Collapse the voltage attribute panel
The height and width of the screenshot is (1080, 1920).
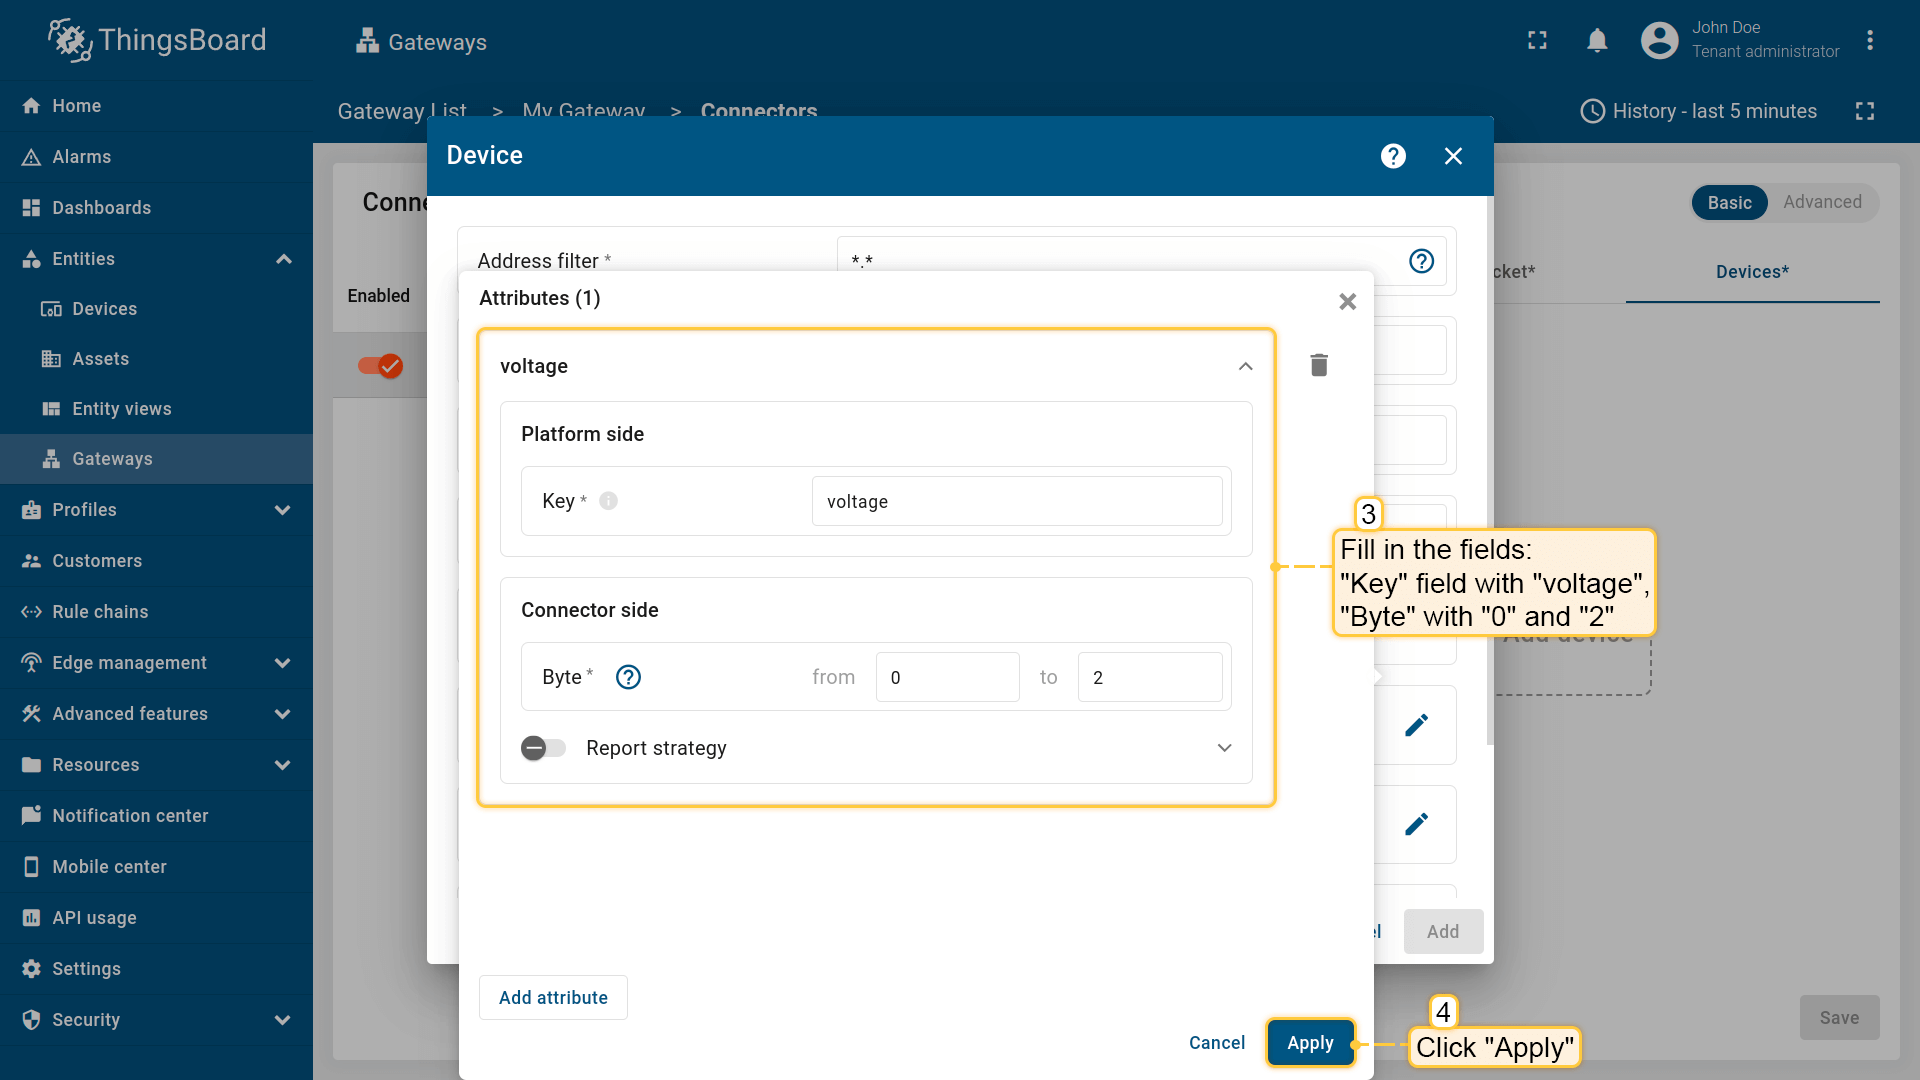[1245, 366]
